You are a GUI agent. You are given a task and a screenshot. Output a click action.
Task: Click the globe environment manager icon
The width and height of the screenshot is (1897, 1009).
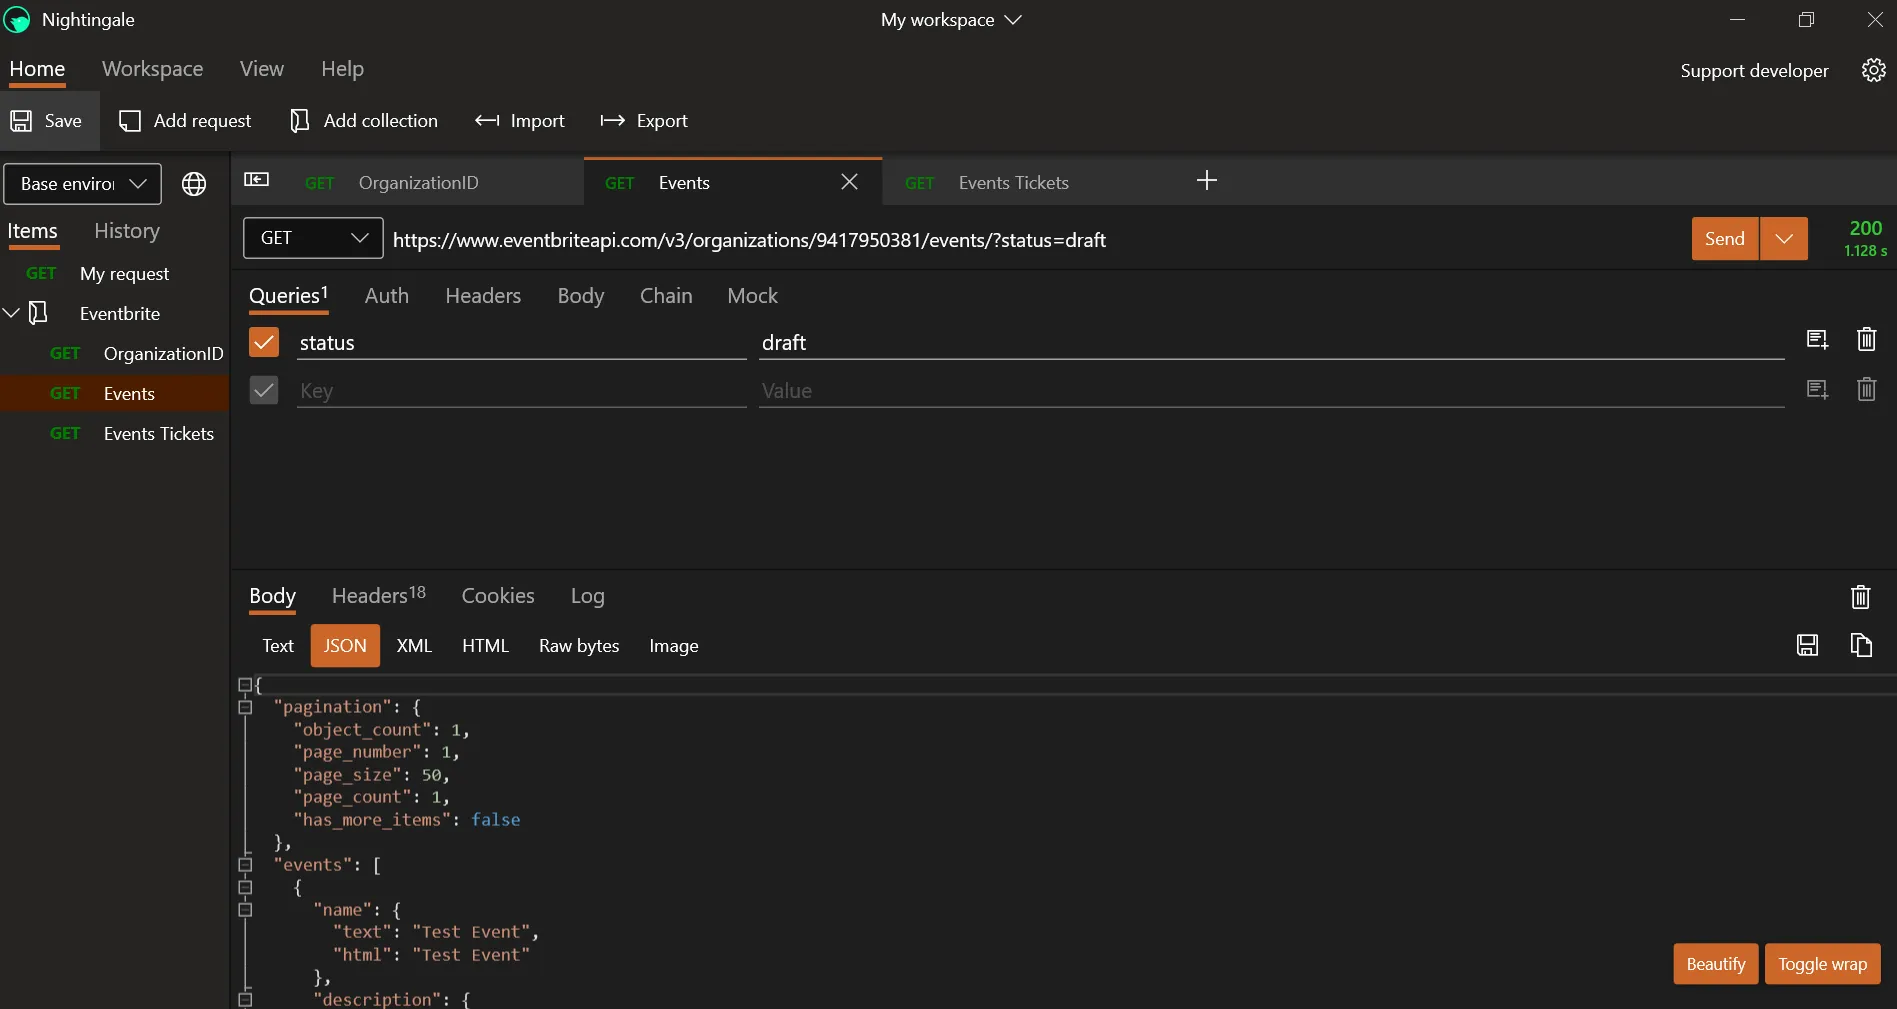point(194,184)
